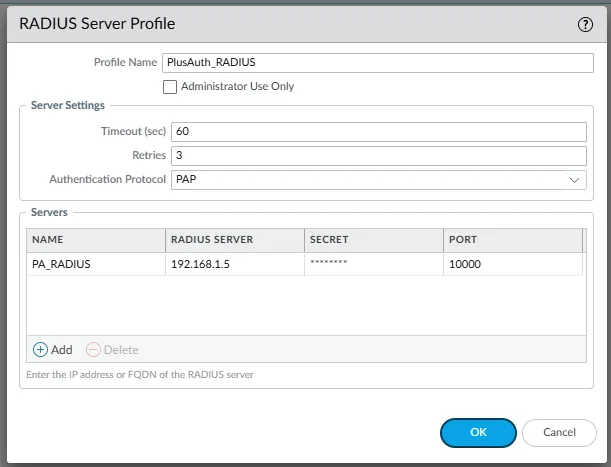611x467 pixels.
Task: Click the Add plus icon
Action: (x=41, y=350)
